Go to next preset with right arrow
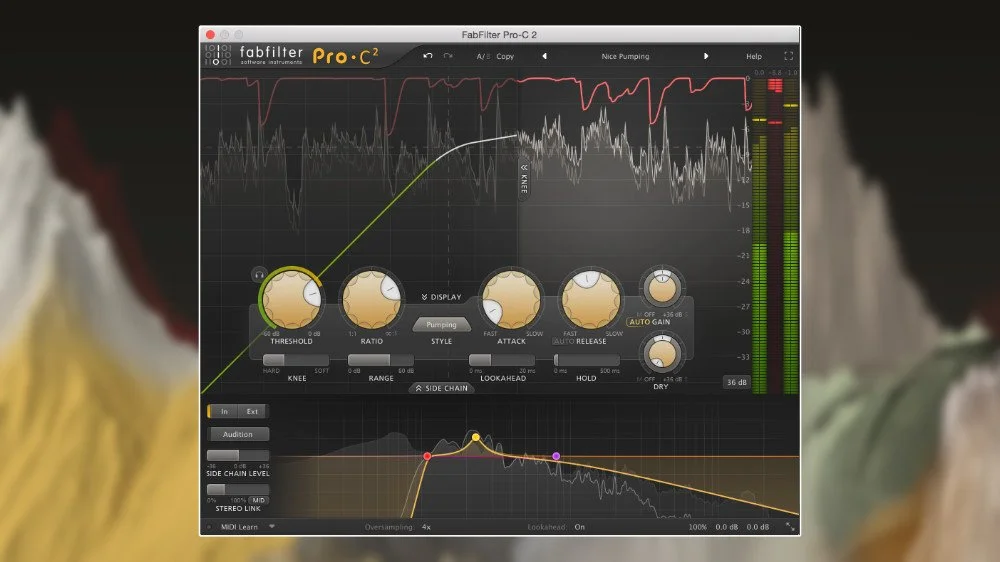The image size is (1000, 562). (706, 56)
